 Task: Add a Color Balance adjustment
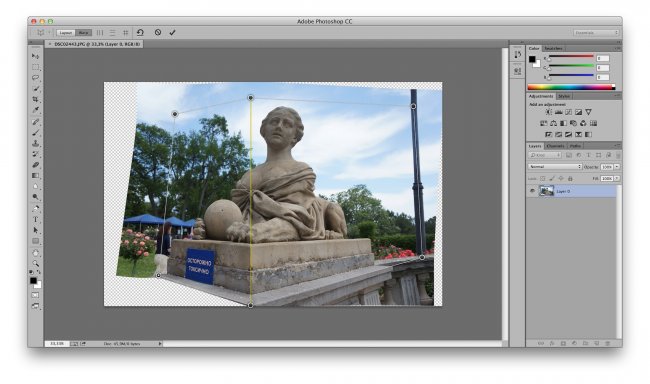553,123
